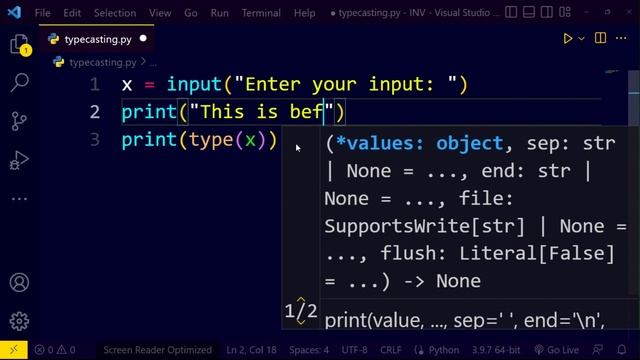
Task: Toggle the bottom panel layout icon
Action: pyautogui.click(x=529, y=12)
